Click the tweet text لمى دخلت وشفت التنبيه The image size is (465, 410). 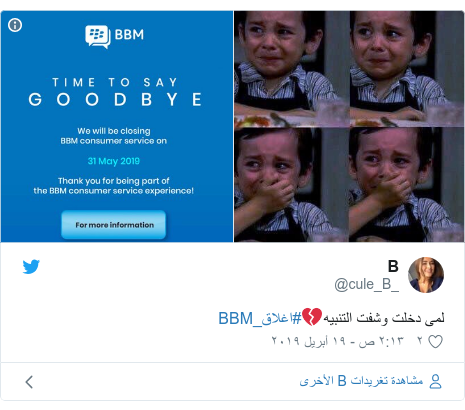pyautogui.click(x=384, y=318)
